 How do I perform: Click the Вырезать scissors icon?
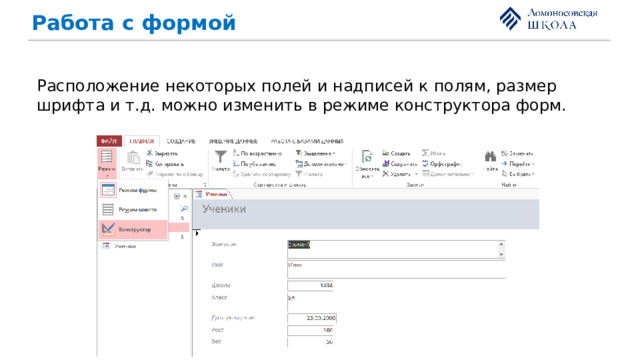[x=150, y=153]
